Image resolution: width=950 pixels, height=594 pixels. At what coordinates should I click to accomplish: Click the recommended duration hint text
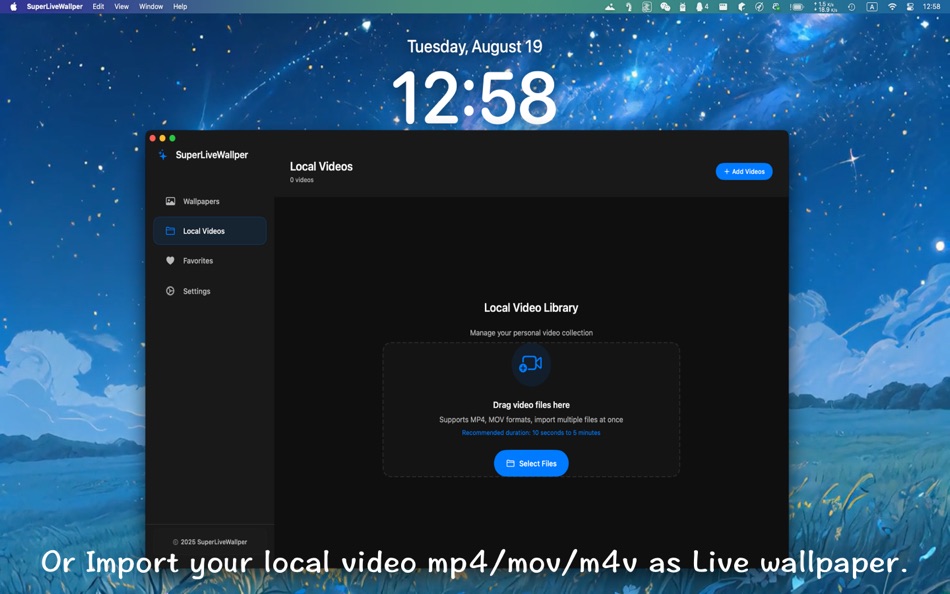(x=531, y=432)
